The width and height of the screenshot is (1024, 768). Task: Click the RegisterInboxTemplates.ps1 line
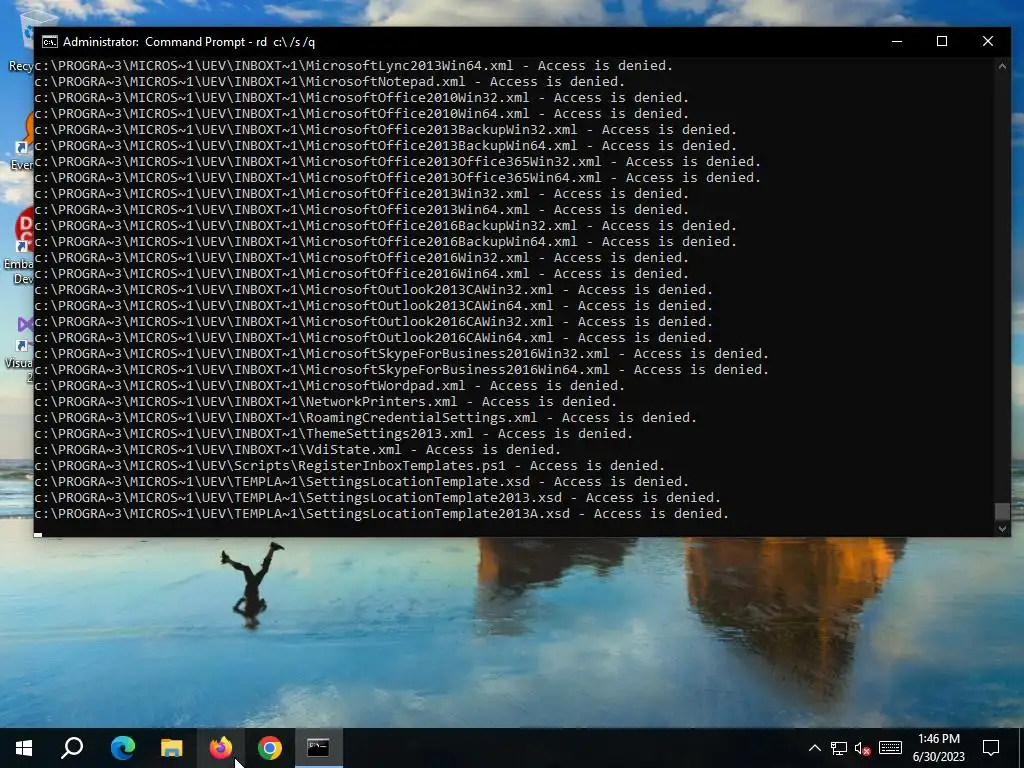[x=349, y=466]
